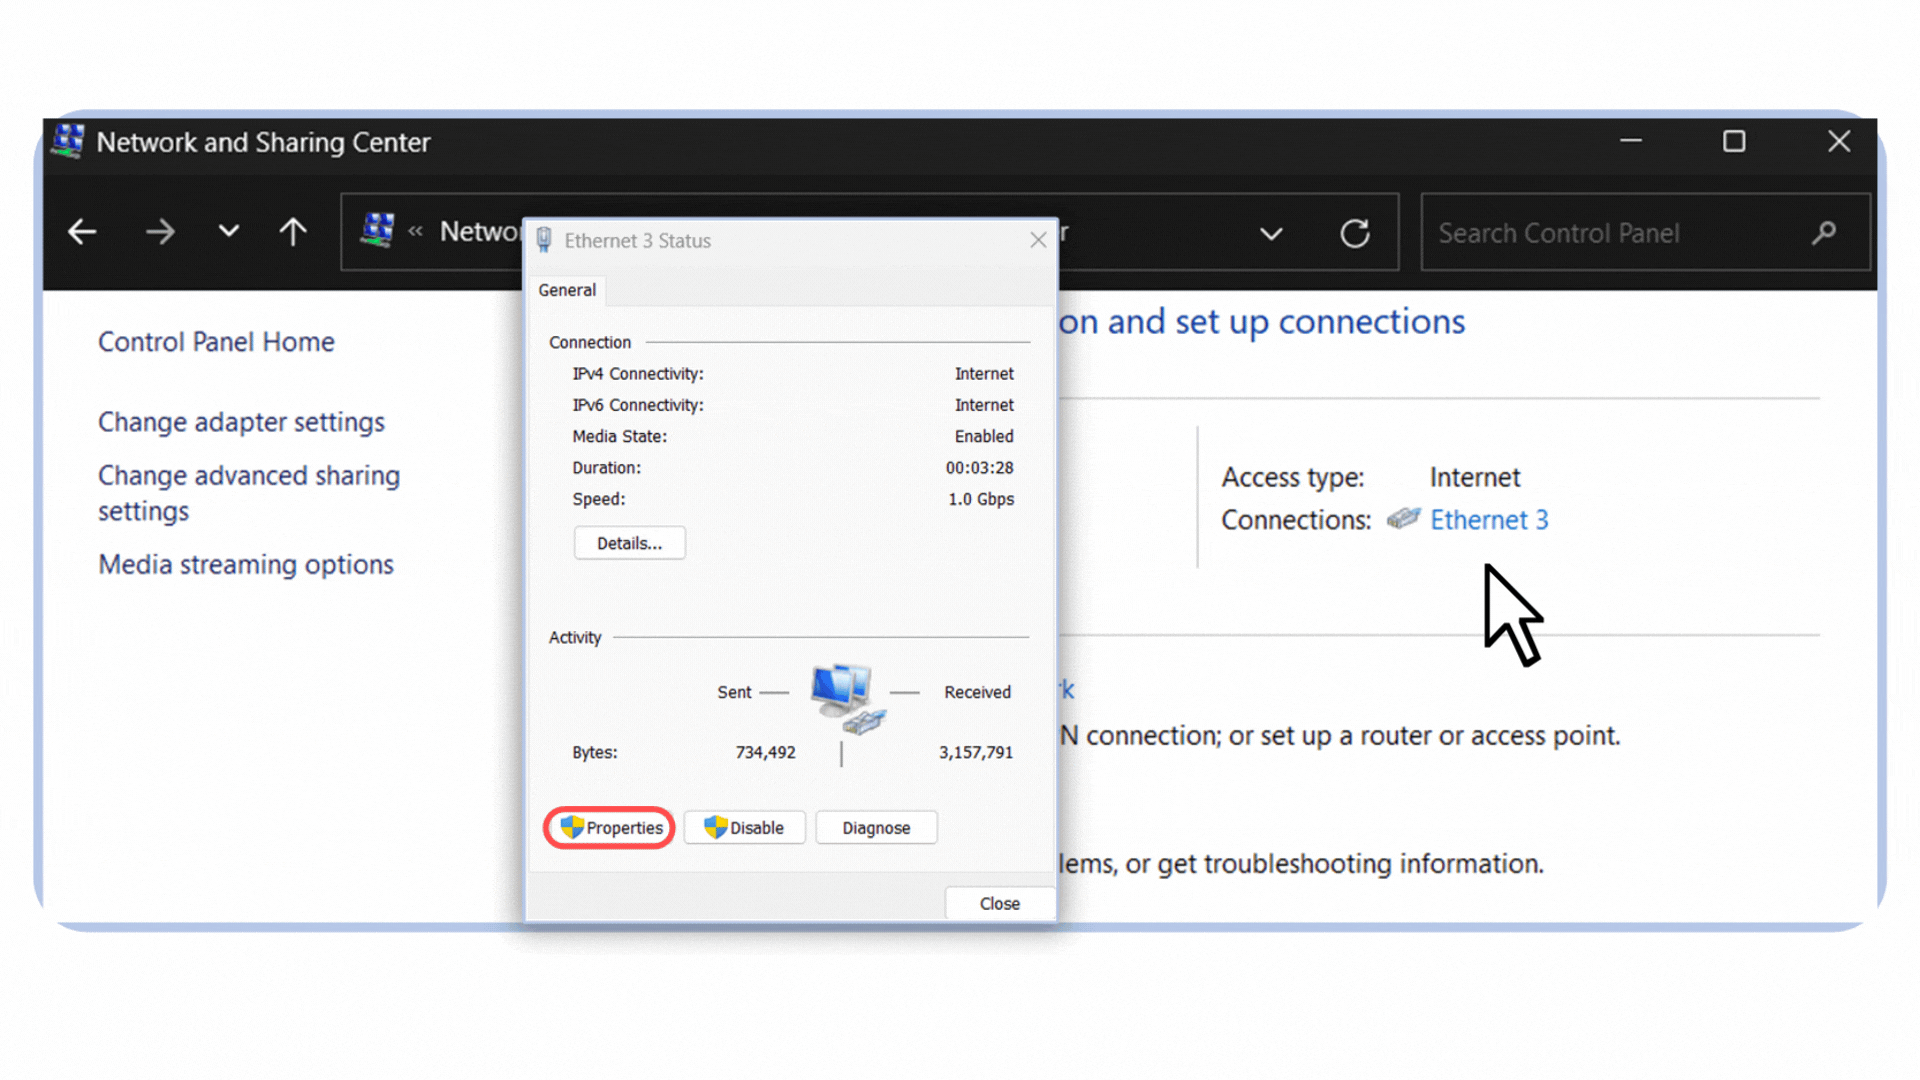Click the search magnifier icon

click(1823, 233)
